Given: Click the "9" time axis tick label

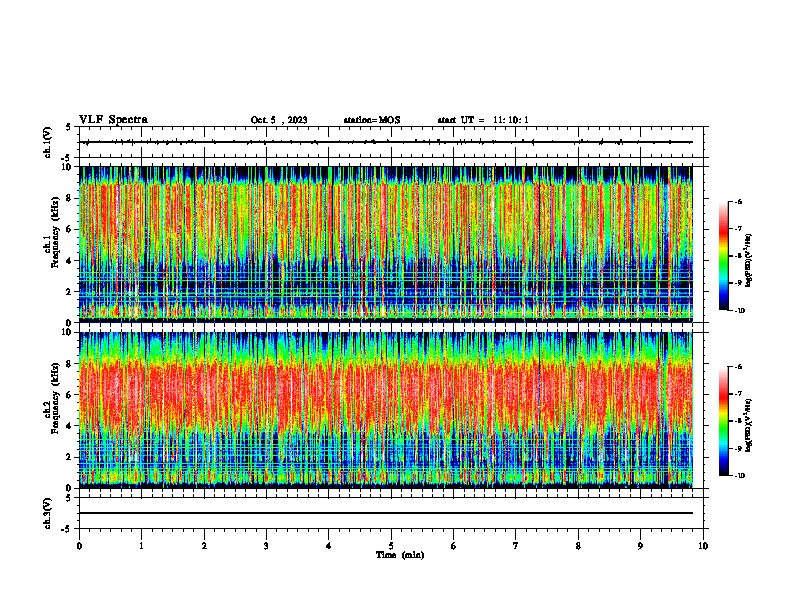Looking at the screenshot, I should pyautogui.click(x=640, y=546).
